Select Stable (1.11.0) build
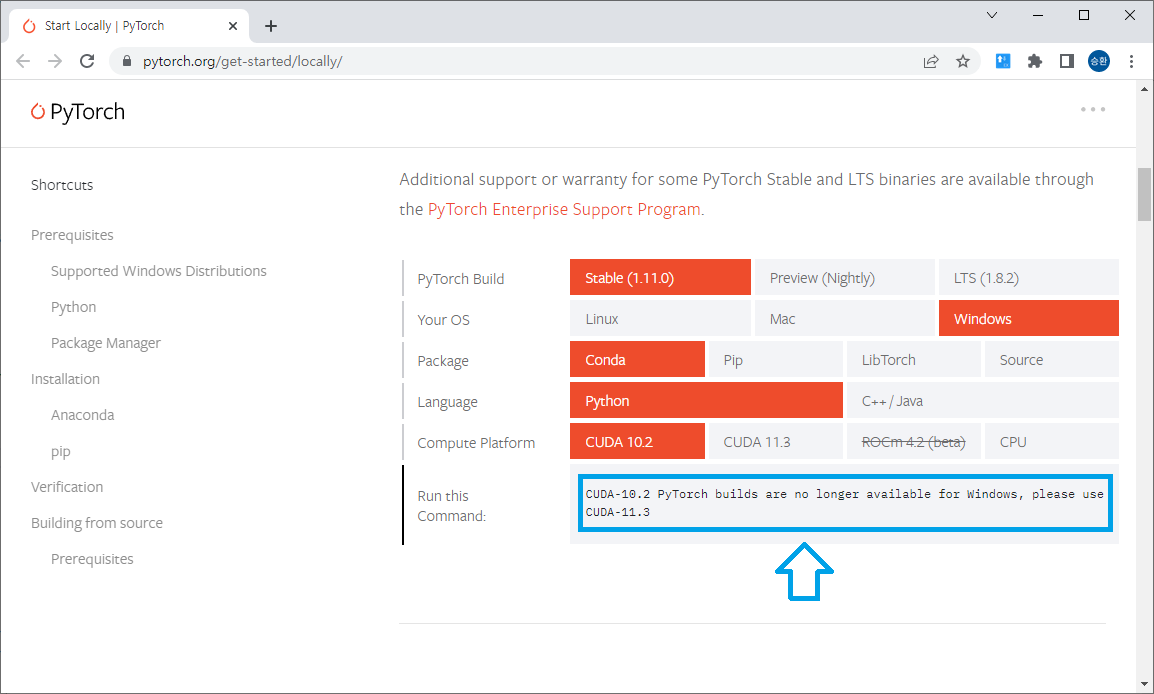Screen dimensions: 1154x694 [660, 277]
